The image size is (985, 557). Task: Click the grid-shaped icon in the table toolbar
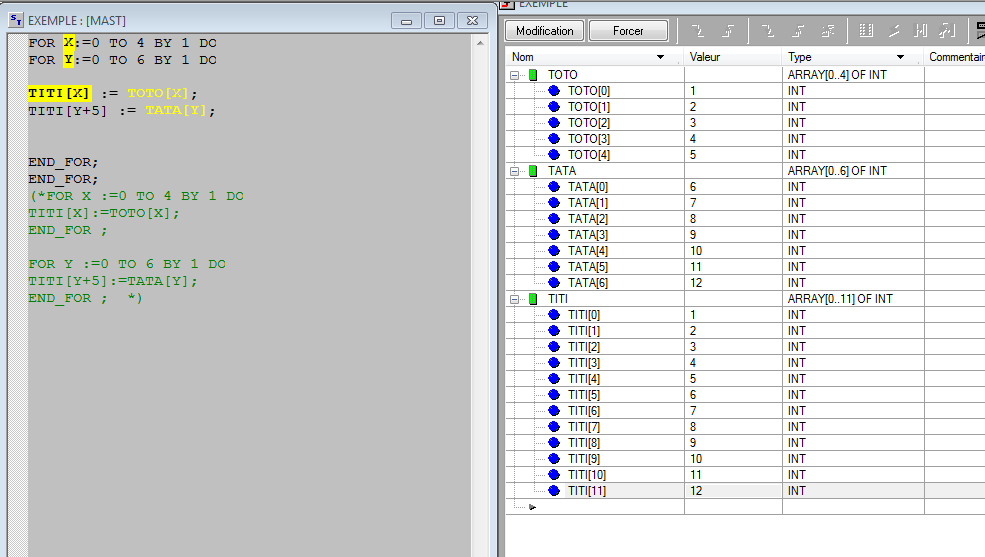pos(864,31)
